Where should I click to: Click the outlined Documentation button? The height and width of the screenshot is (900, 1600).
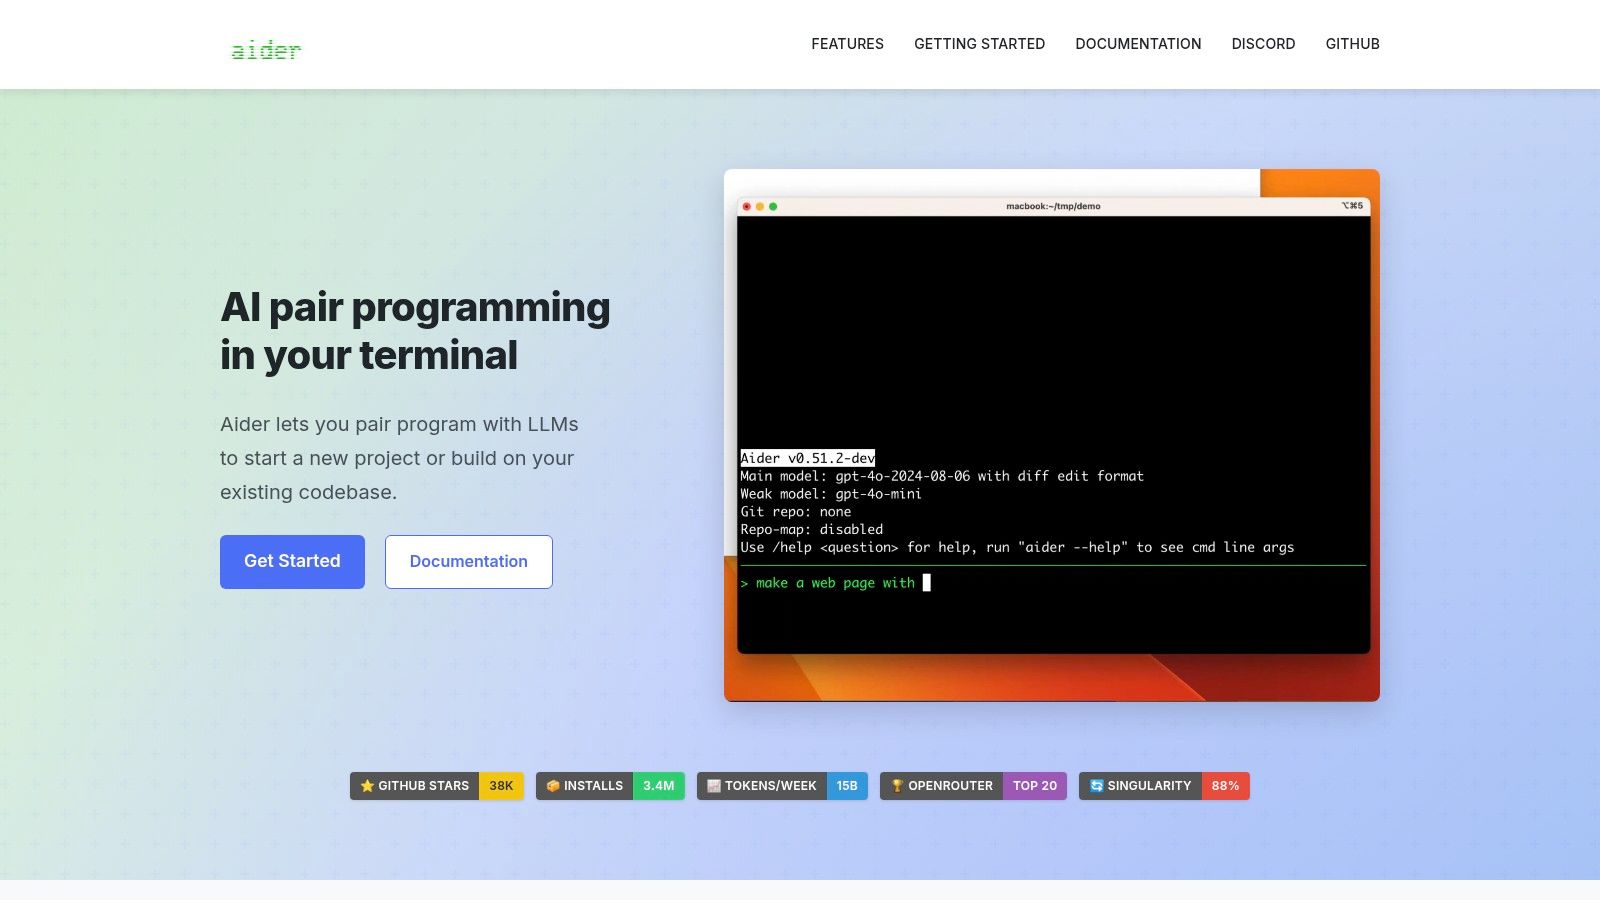pyautogui.click(x=468, y=562)
